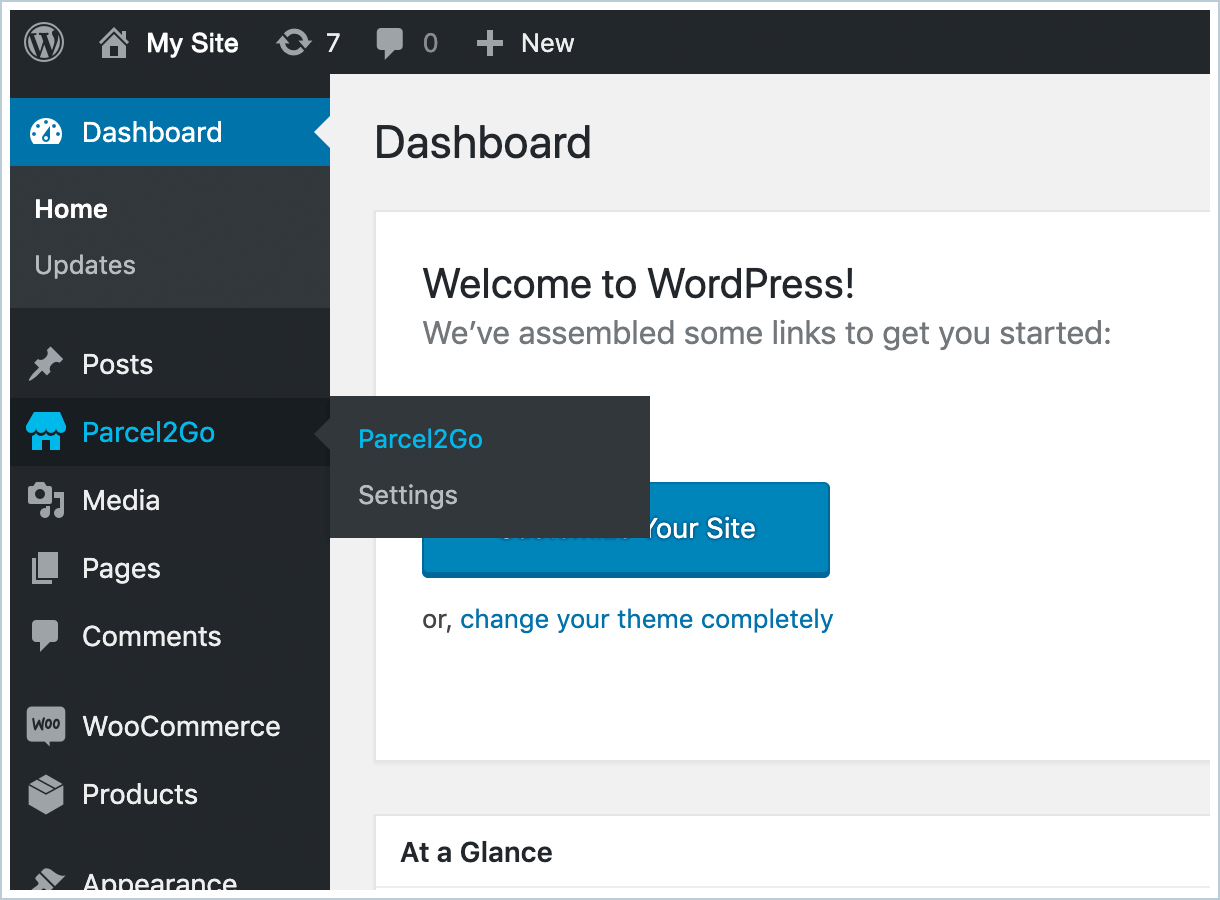
Task: Select Parcel2Go in the flyout submenu
Action: 420,439
